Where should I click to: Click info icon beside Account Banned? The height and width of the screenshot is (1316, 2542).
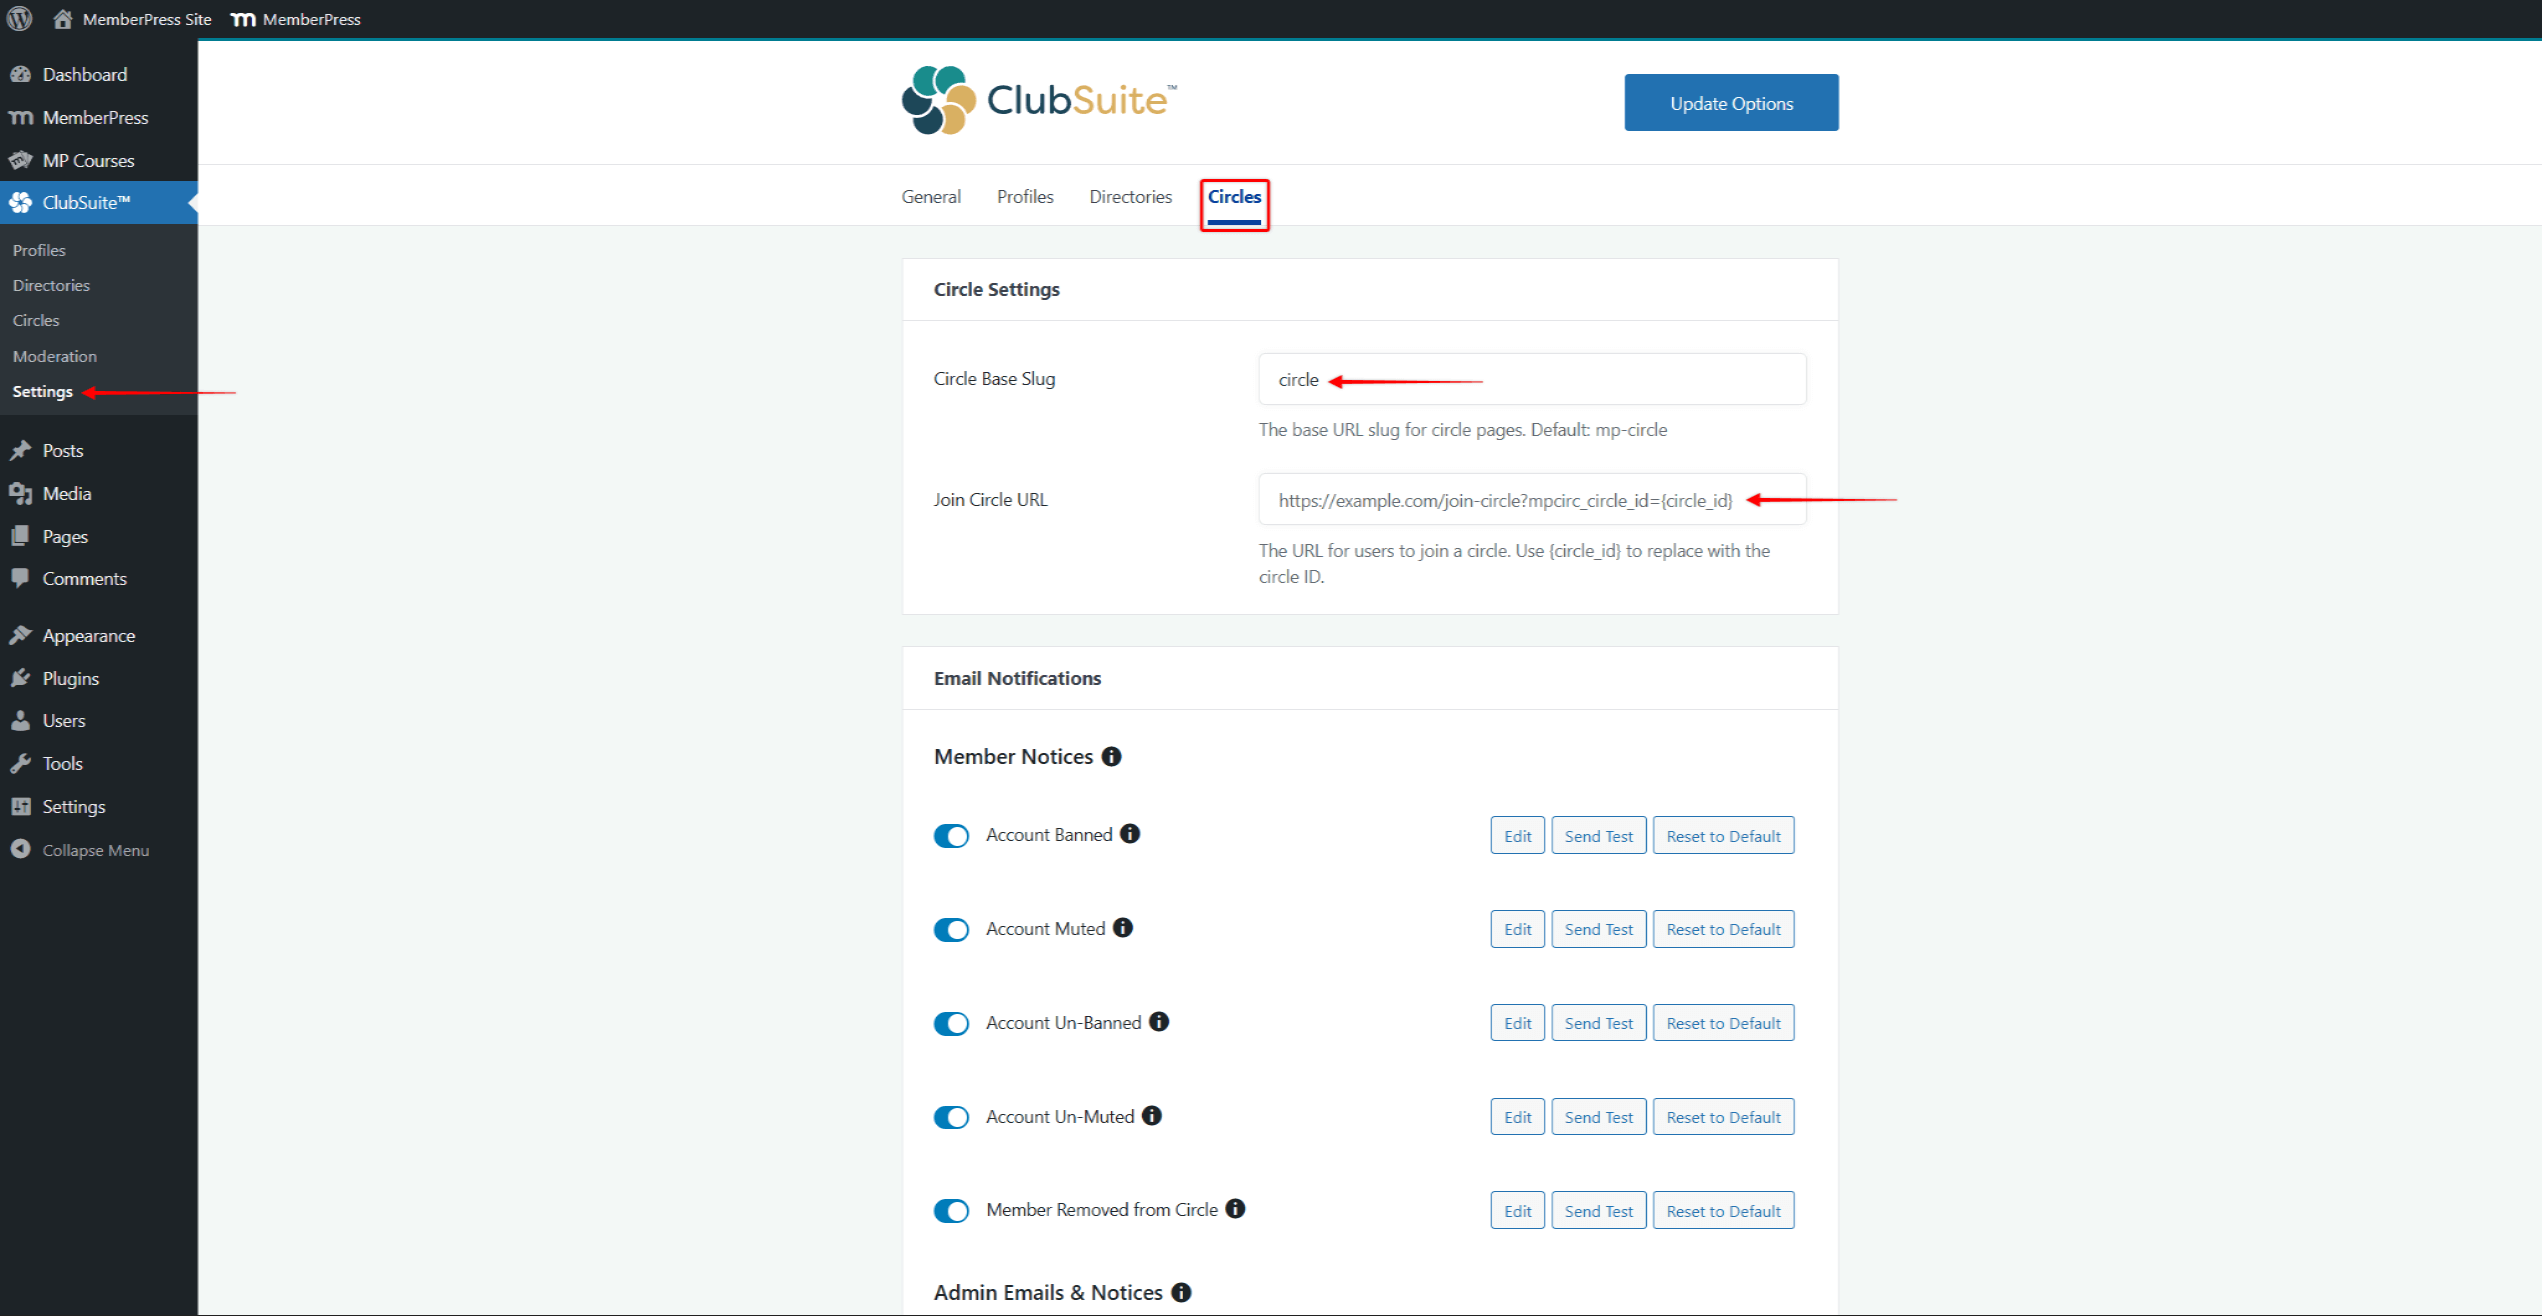(x=1130, y=834)
